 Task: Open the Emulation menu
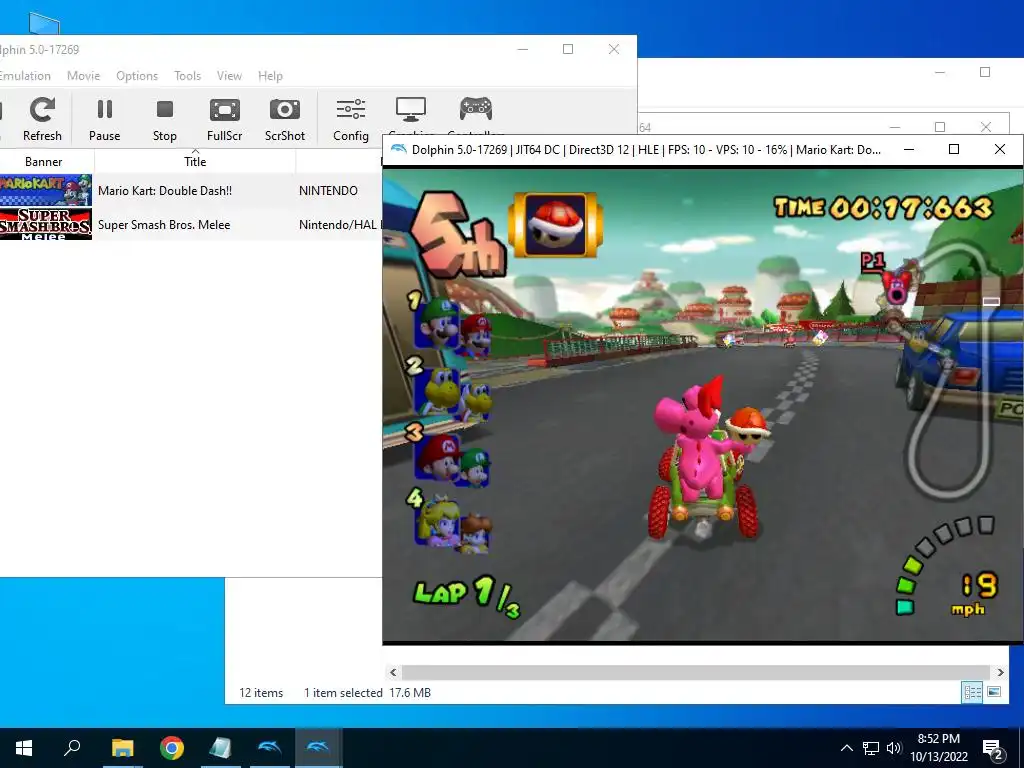coord(25,76)
